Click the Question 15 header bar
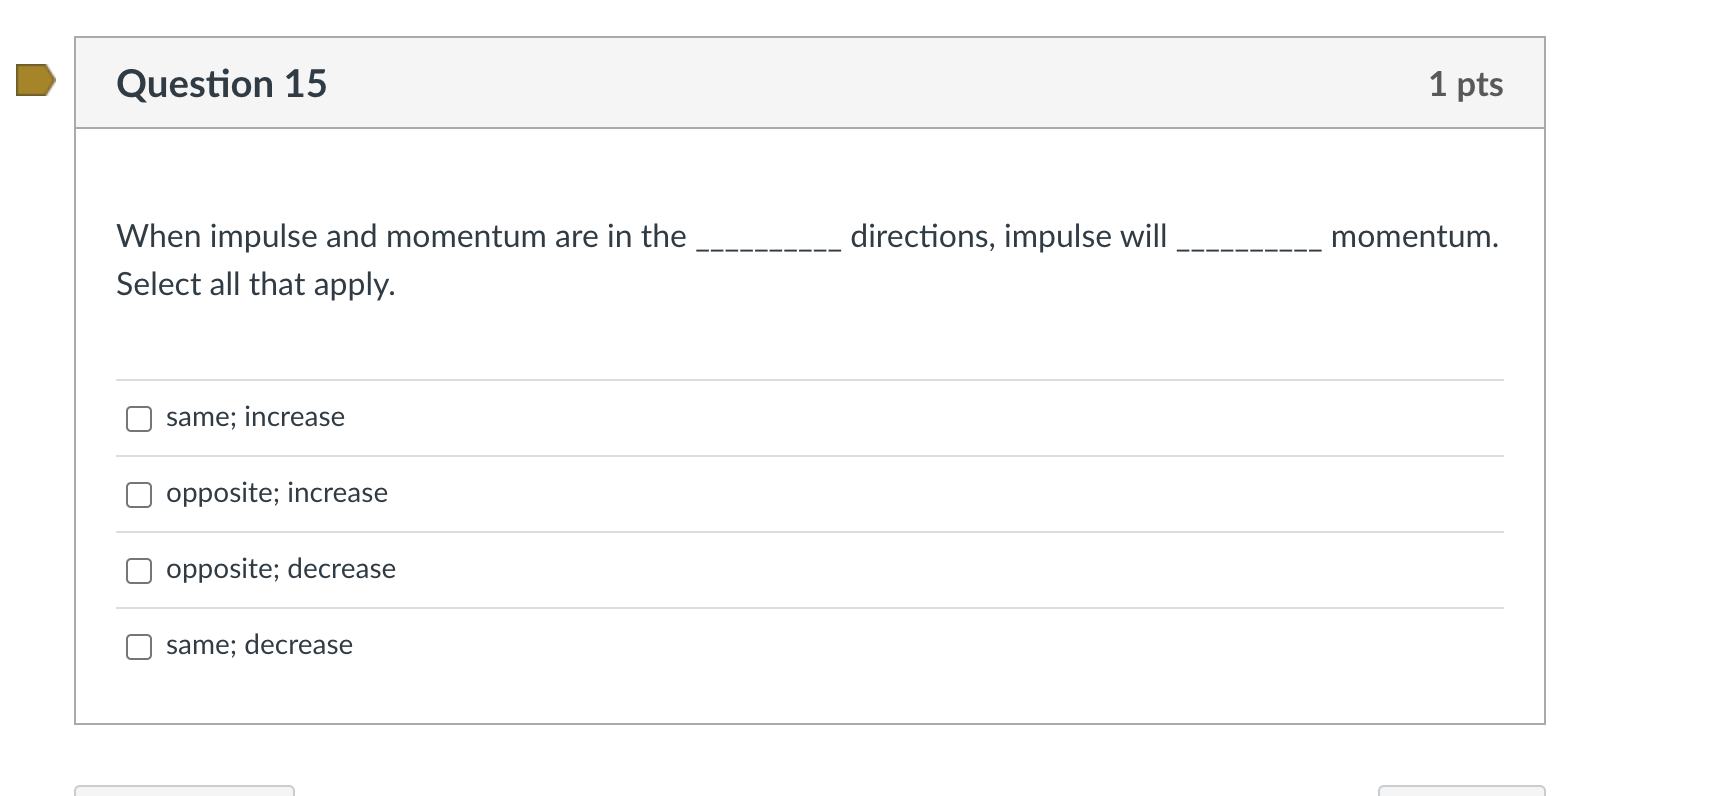Screen dimensions: 1736x796 (x=810, y=83)
